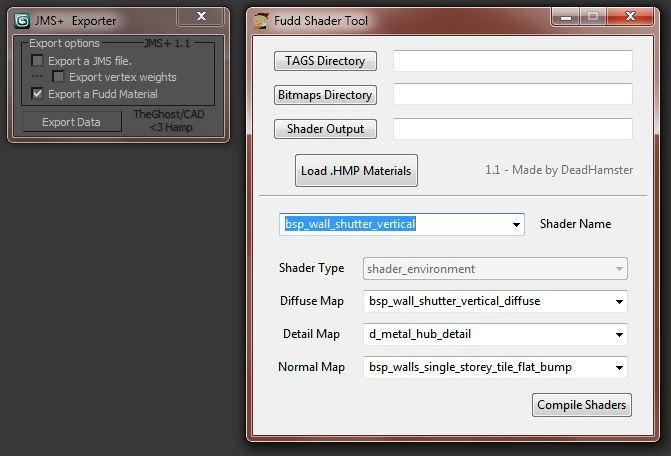Click the TAGS Directory path field
The image size is (671, 456).
point(513,61)
